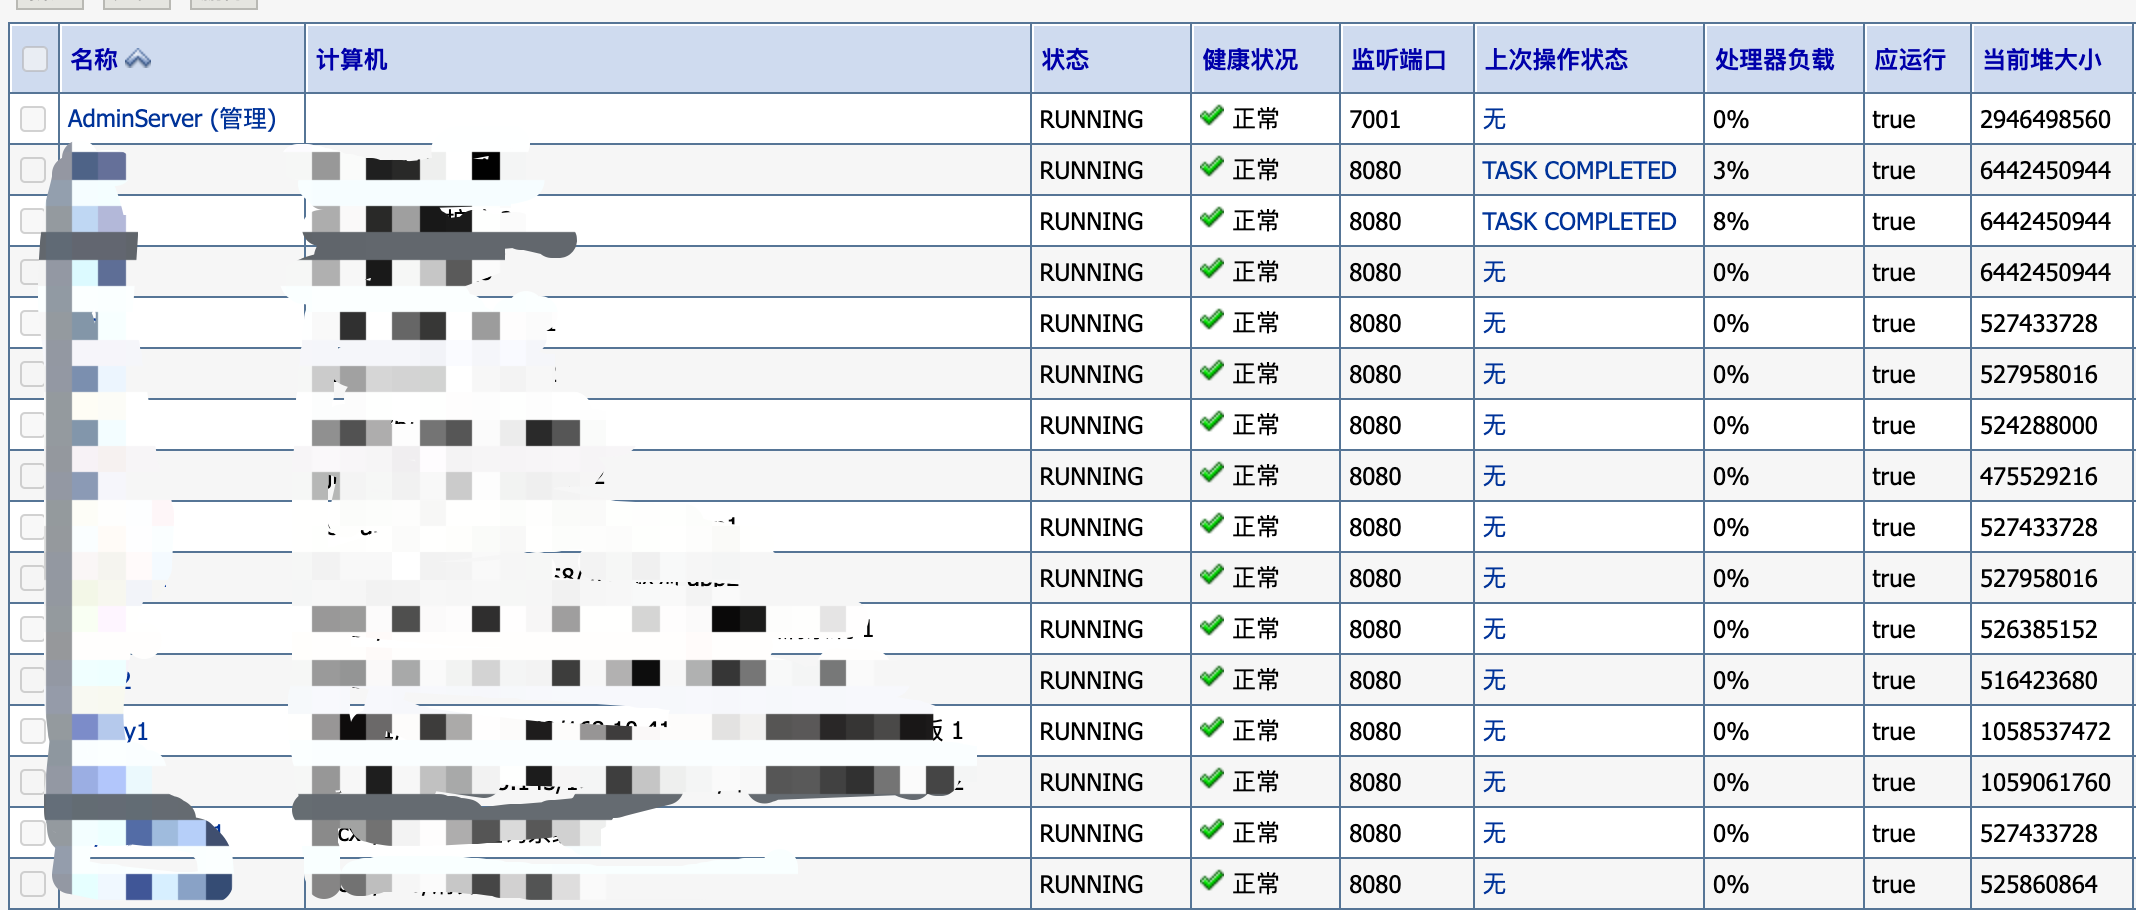The height and width of the screenshot is (910, 2136).
Task: Click the true value in the AdminServer row
Action: coord(1894,120)
